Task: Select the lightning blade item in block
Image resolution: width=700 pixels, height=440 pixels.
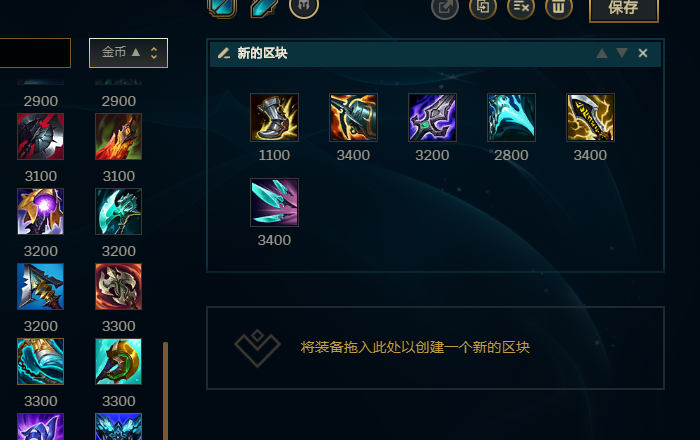Action: click(x=590, y=117)
